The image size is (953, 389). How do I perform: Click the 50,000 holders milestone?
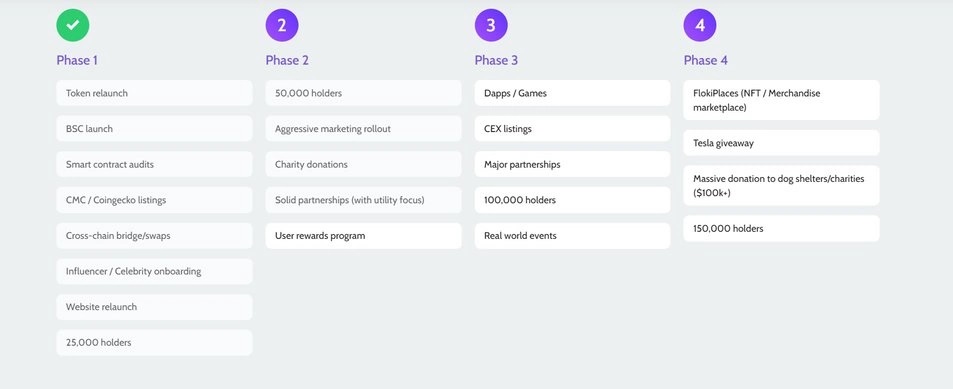point(363,93)
